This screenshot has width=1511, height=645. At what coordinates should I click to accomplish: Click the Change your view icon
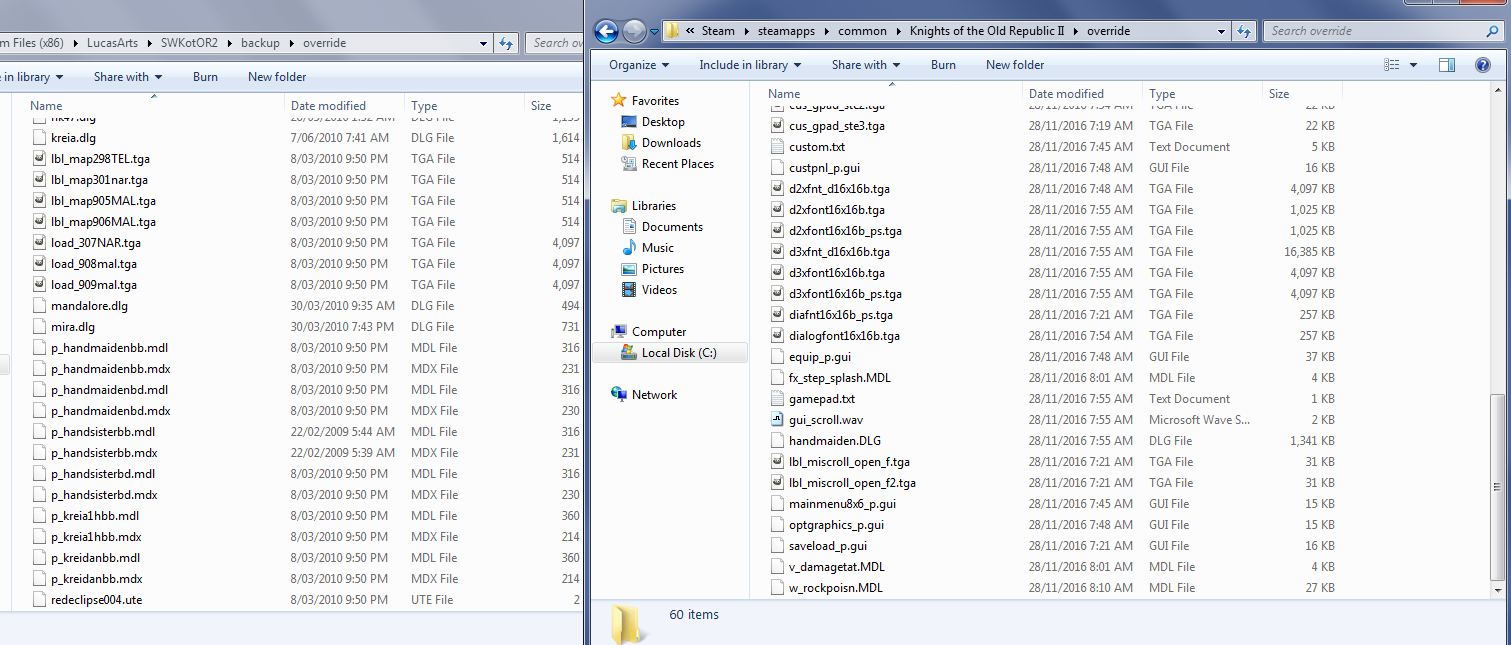(1391, 65)
